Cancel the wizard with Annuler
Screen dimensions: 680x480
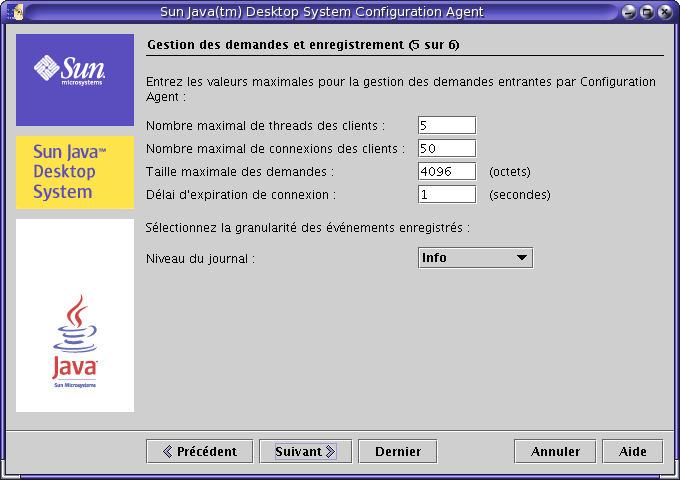555,451
